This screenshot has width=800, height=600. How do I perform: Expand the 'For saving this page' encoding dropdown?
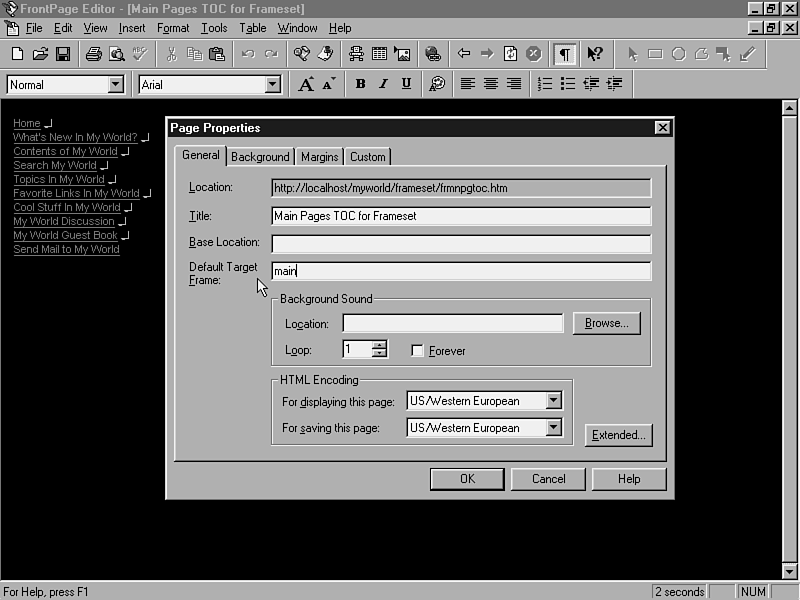click(x=554, y=428)
